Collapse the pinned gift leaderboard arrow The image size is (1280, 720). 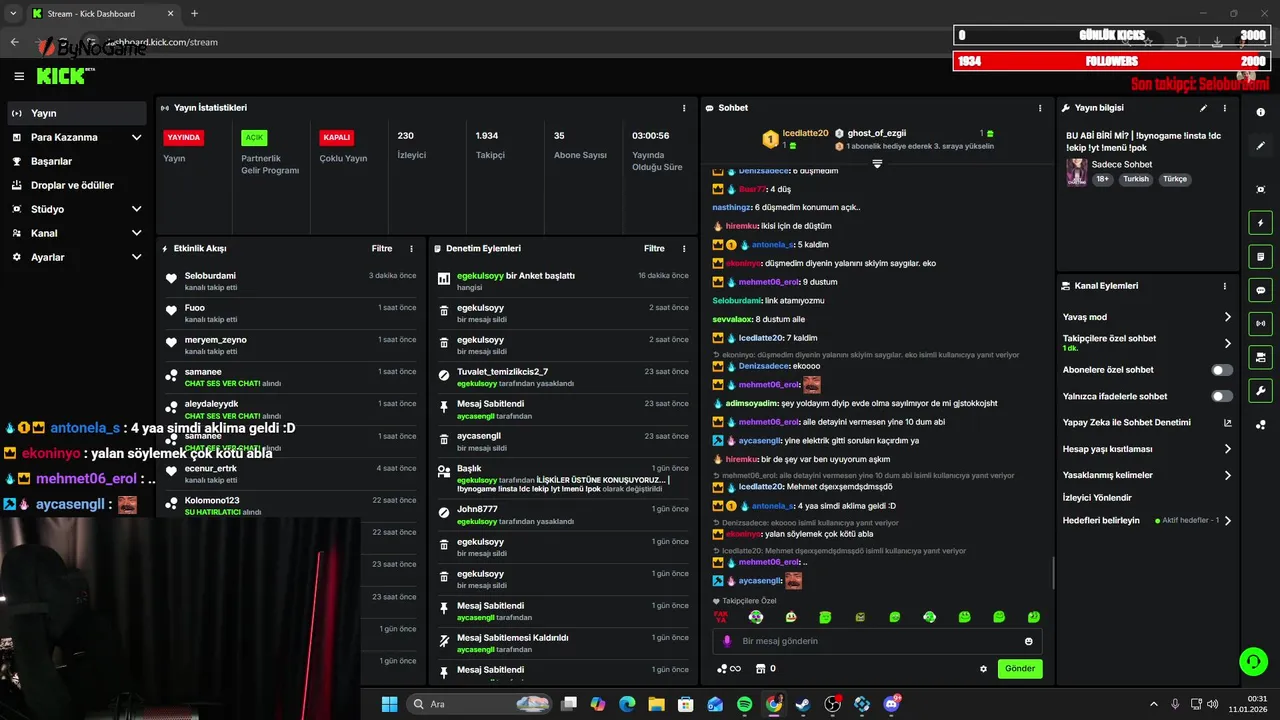[x=877, y=163]
